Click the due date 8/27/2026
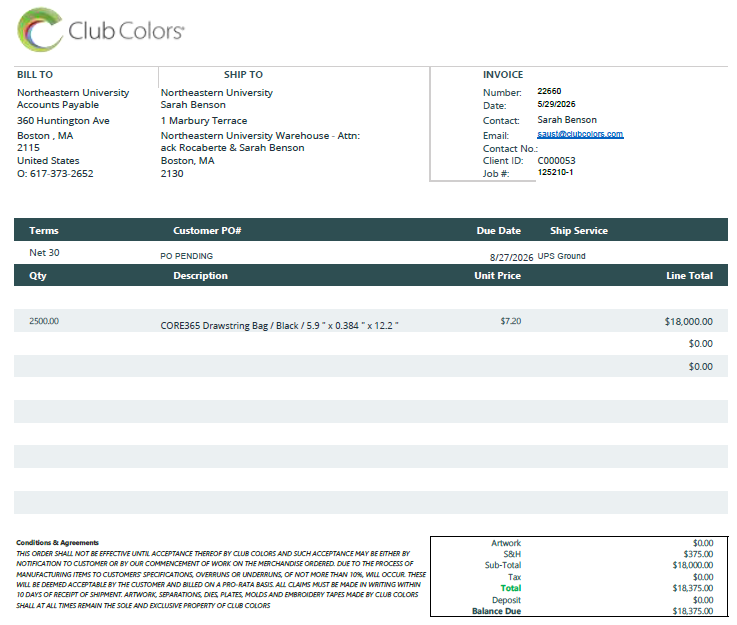The image size is (737, 625). [511, 258]
